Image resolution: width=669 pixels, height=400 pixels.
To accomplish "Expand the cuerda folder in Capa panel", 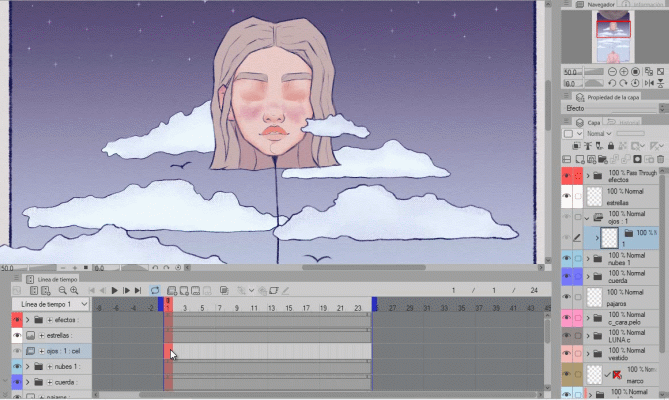I will (588, 276).
